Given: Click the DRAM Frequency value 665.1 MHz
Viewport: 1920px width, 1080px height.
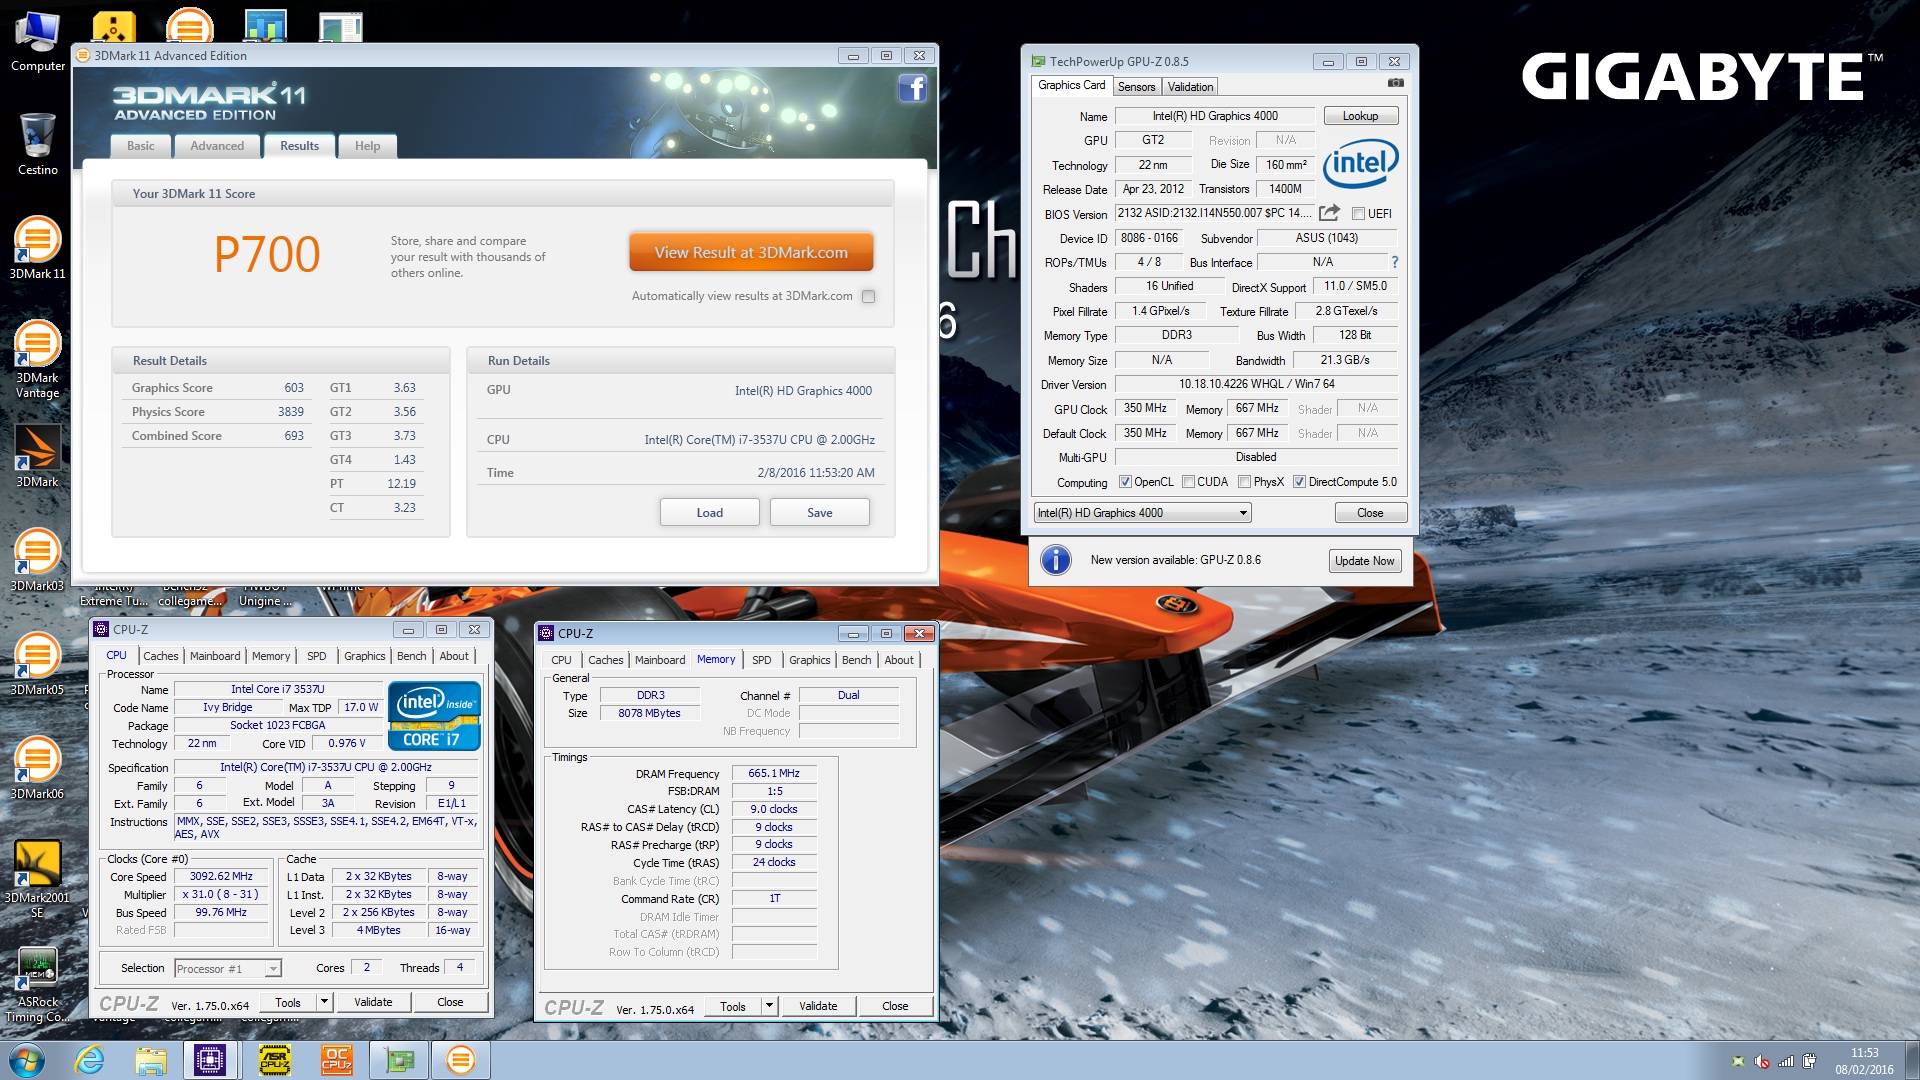Looking at the screenshot, I should click(x=774, y=773).
